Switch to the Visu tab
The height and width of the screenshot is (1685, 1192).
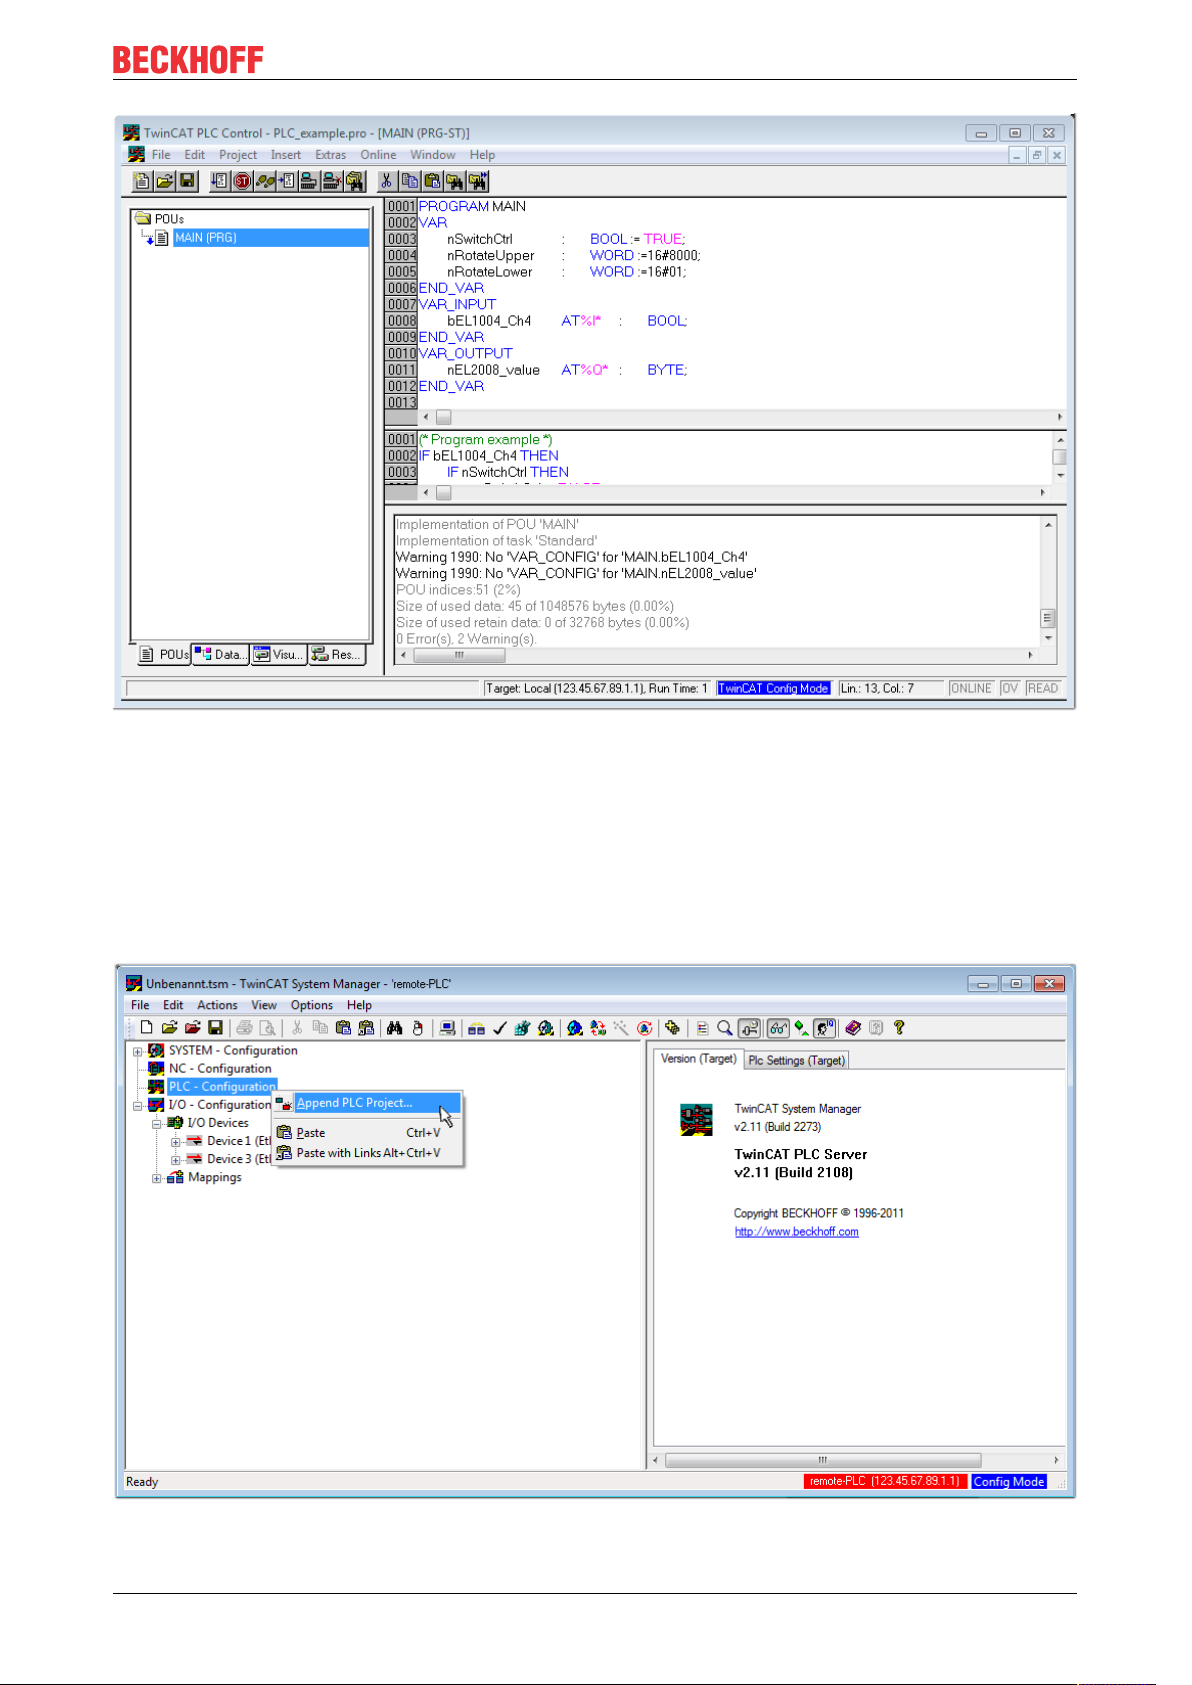pyautogui.click(x=278, y=655)
